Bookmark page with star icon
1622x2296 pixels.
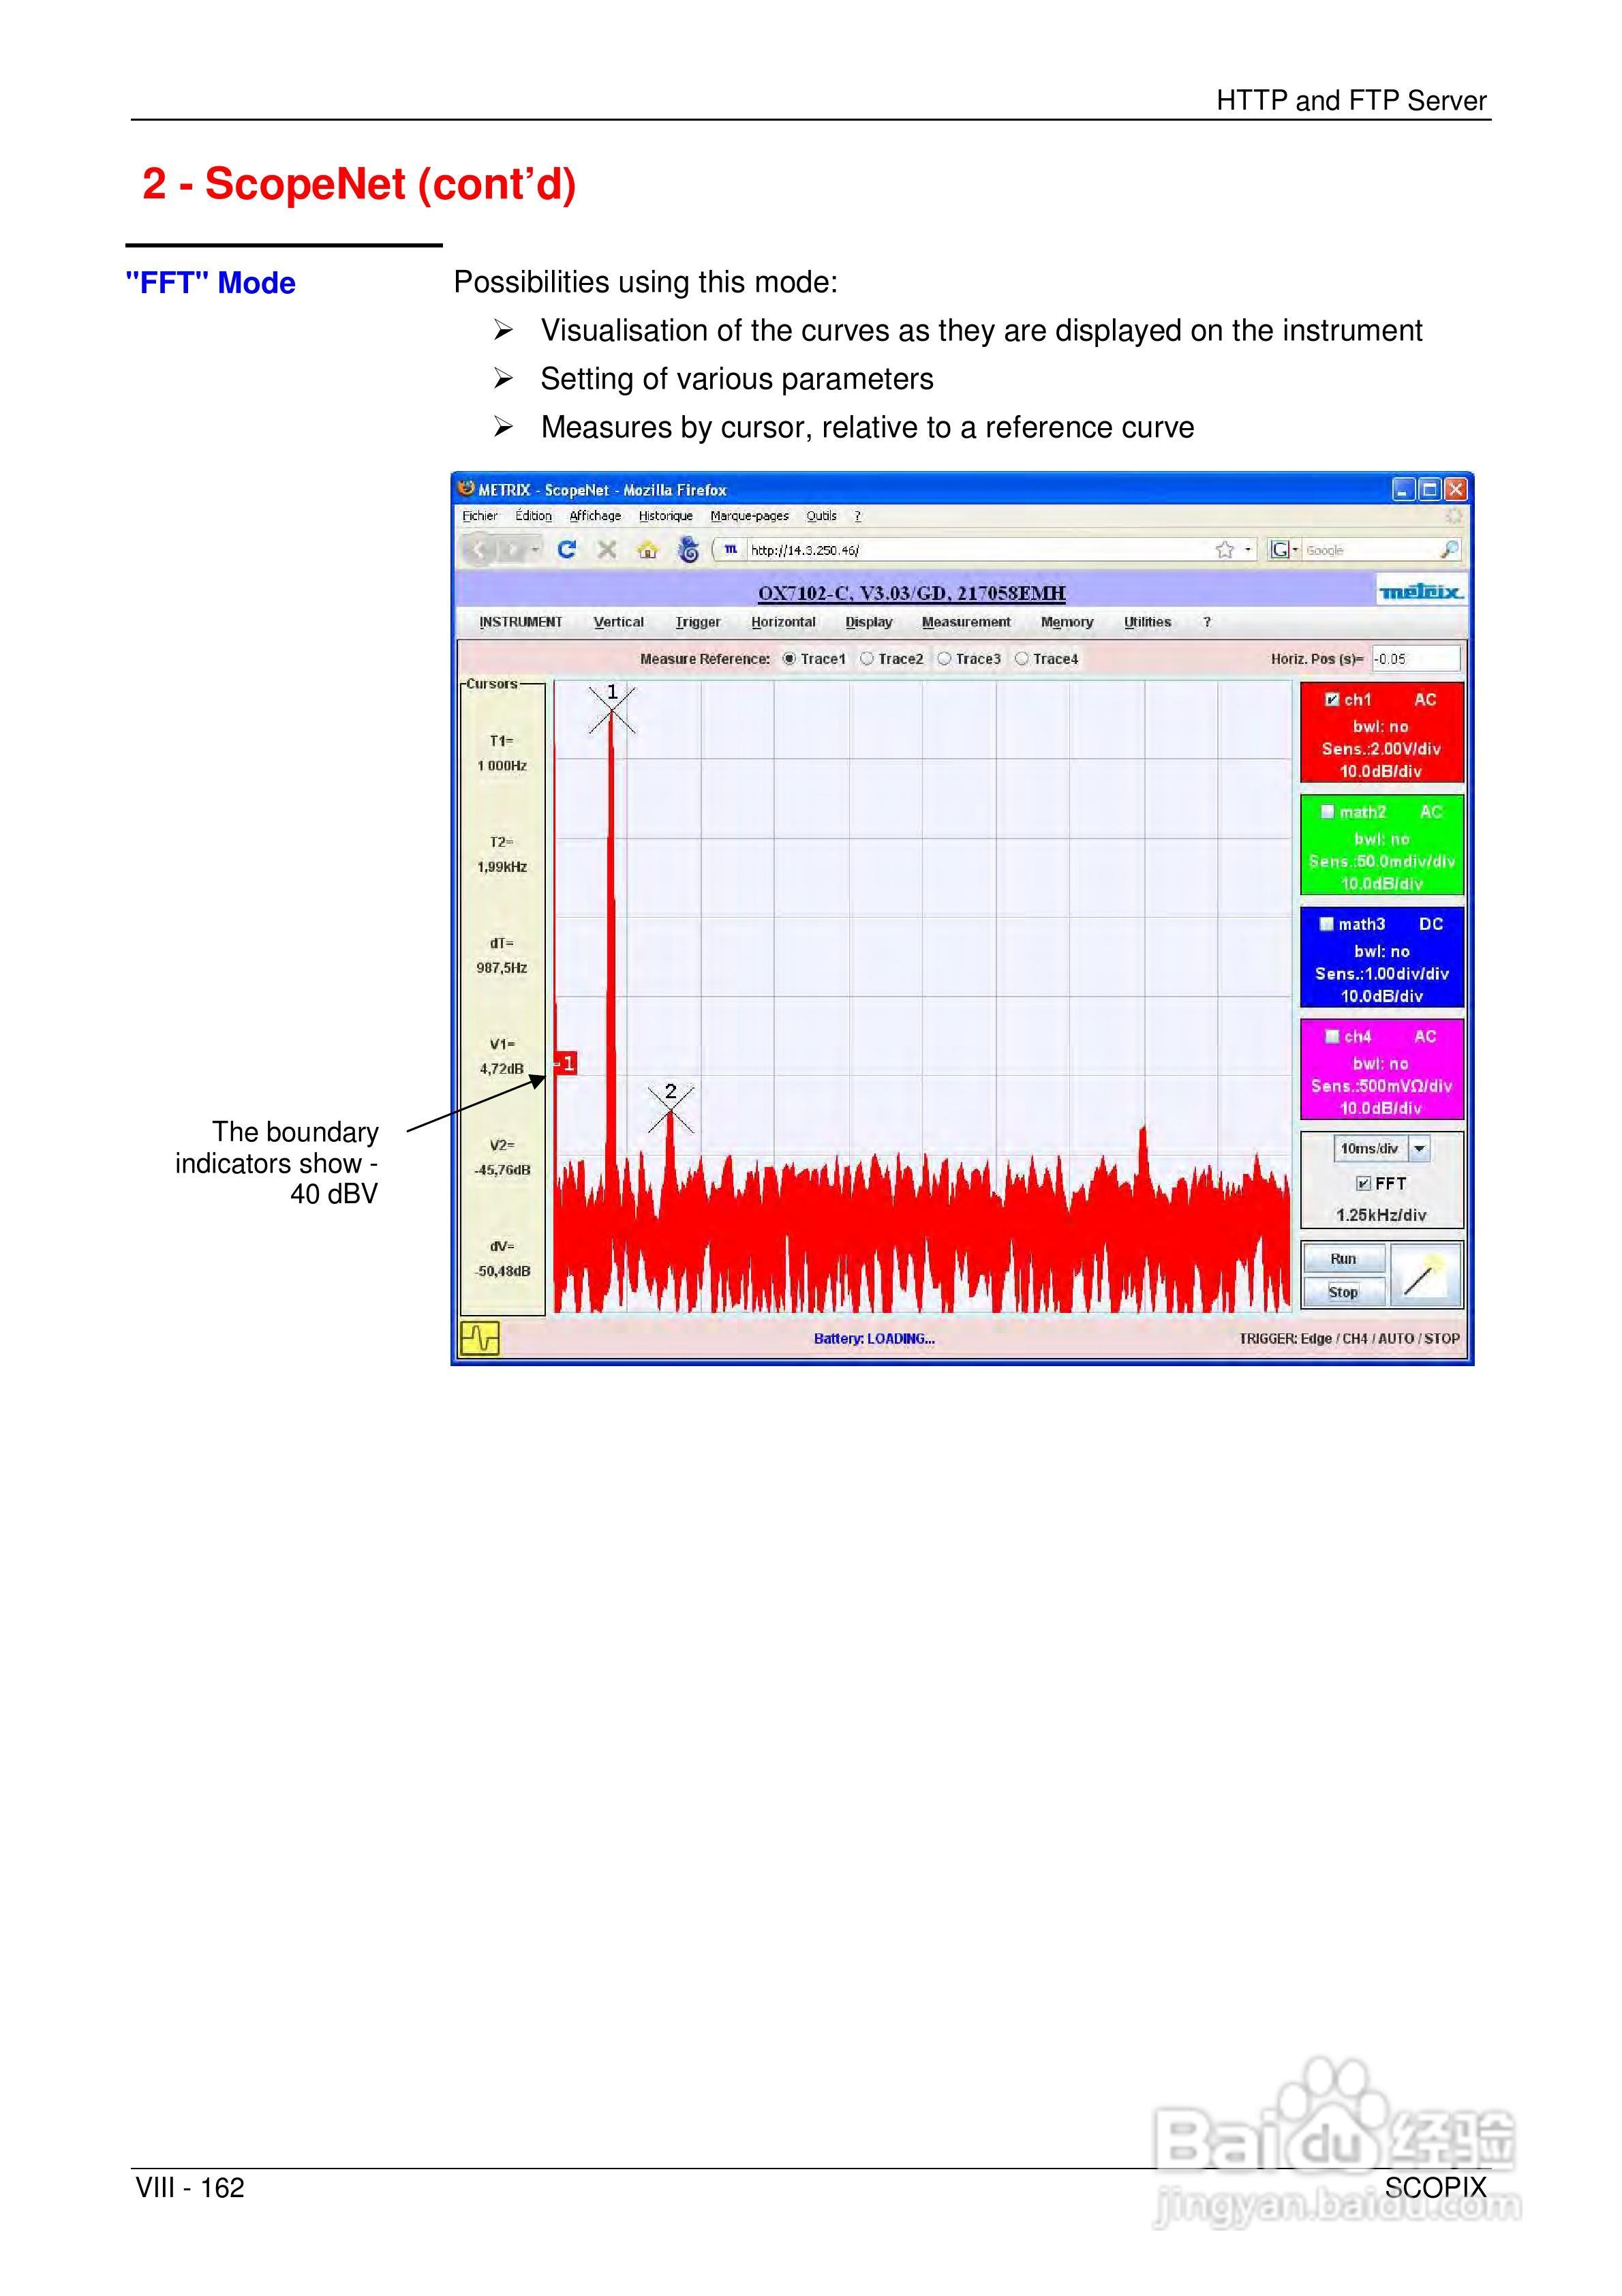(x=1224, y=549)
